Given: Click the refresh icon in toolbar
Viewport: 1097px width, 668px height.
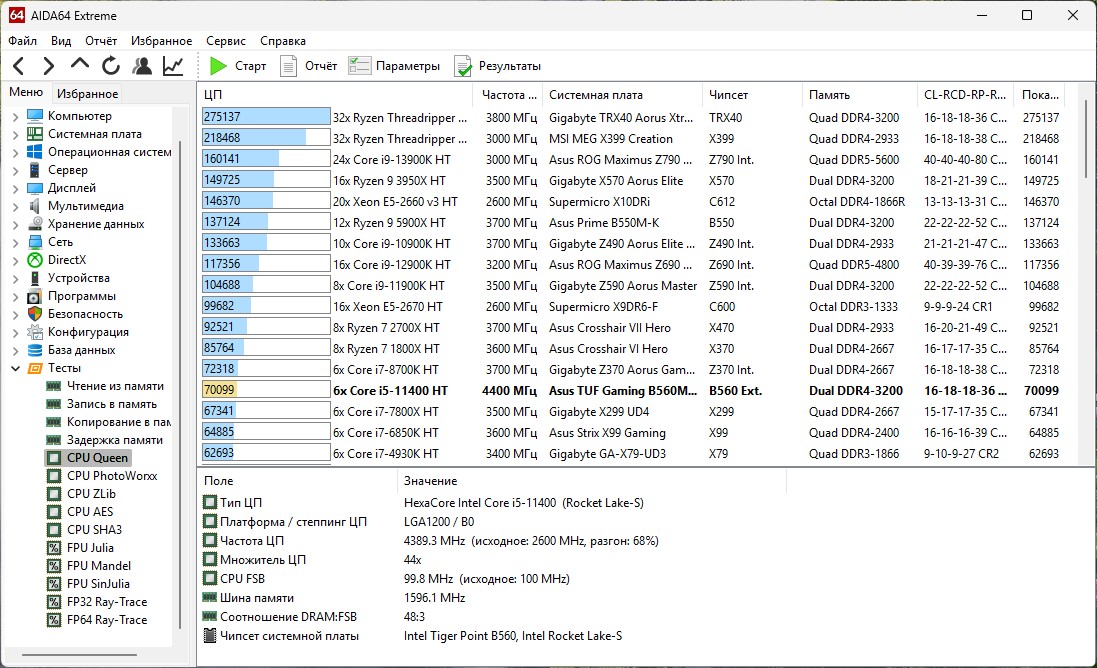Looking at the screenshot, I should tap(111, 66).
